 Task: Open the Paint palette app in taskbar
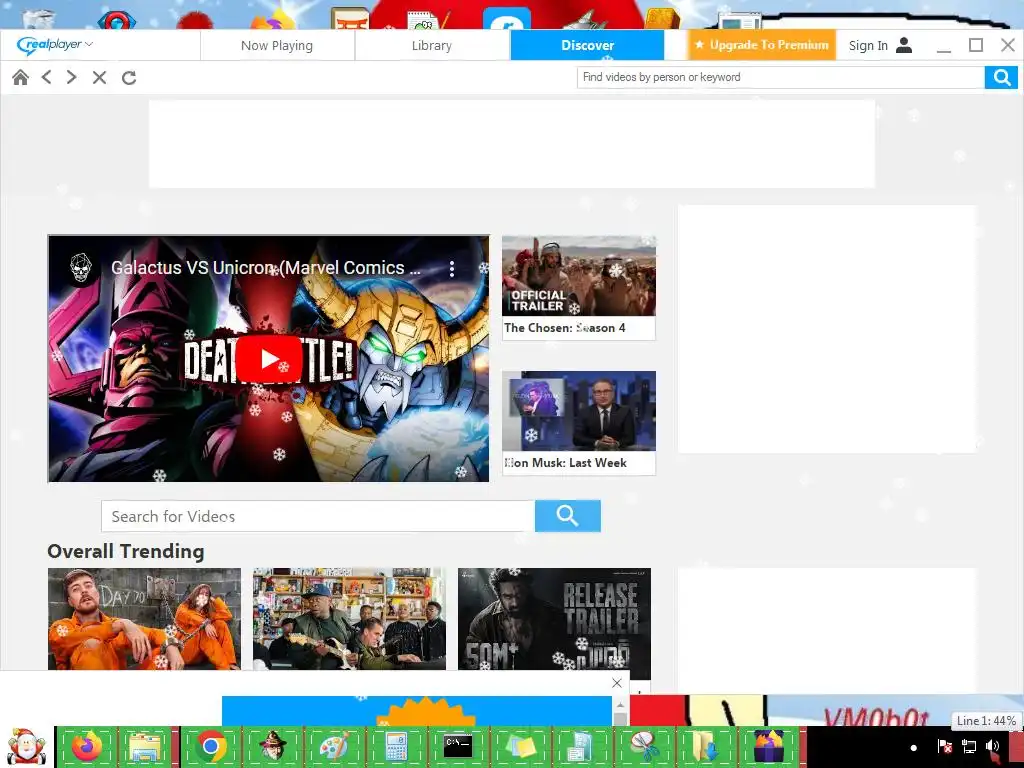click(334, 746)
